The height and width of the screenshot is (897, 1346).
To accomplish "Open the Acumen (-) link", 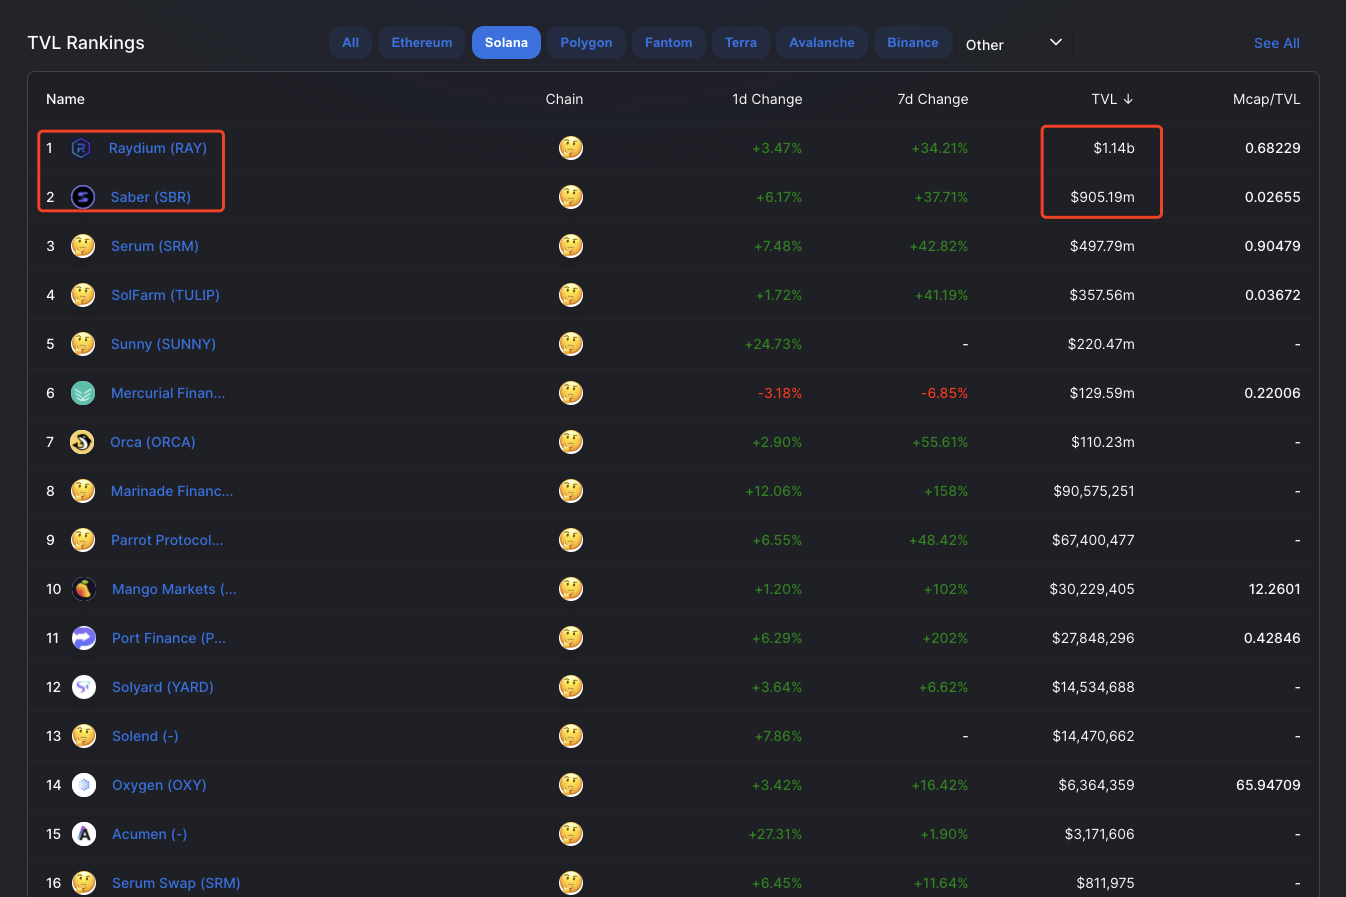I will click(150, 834).
